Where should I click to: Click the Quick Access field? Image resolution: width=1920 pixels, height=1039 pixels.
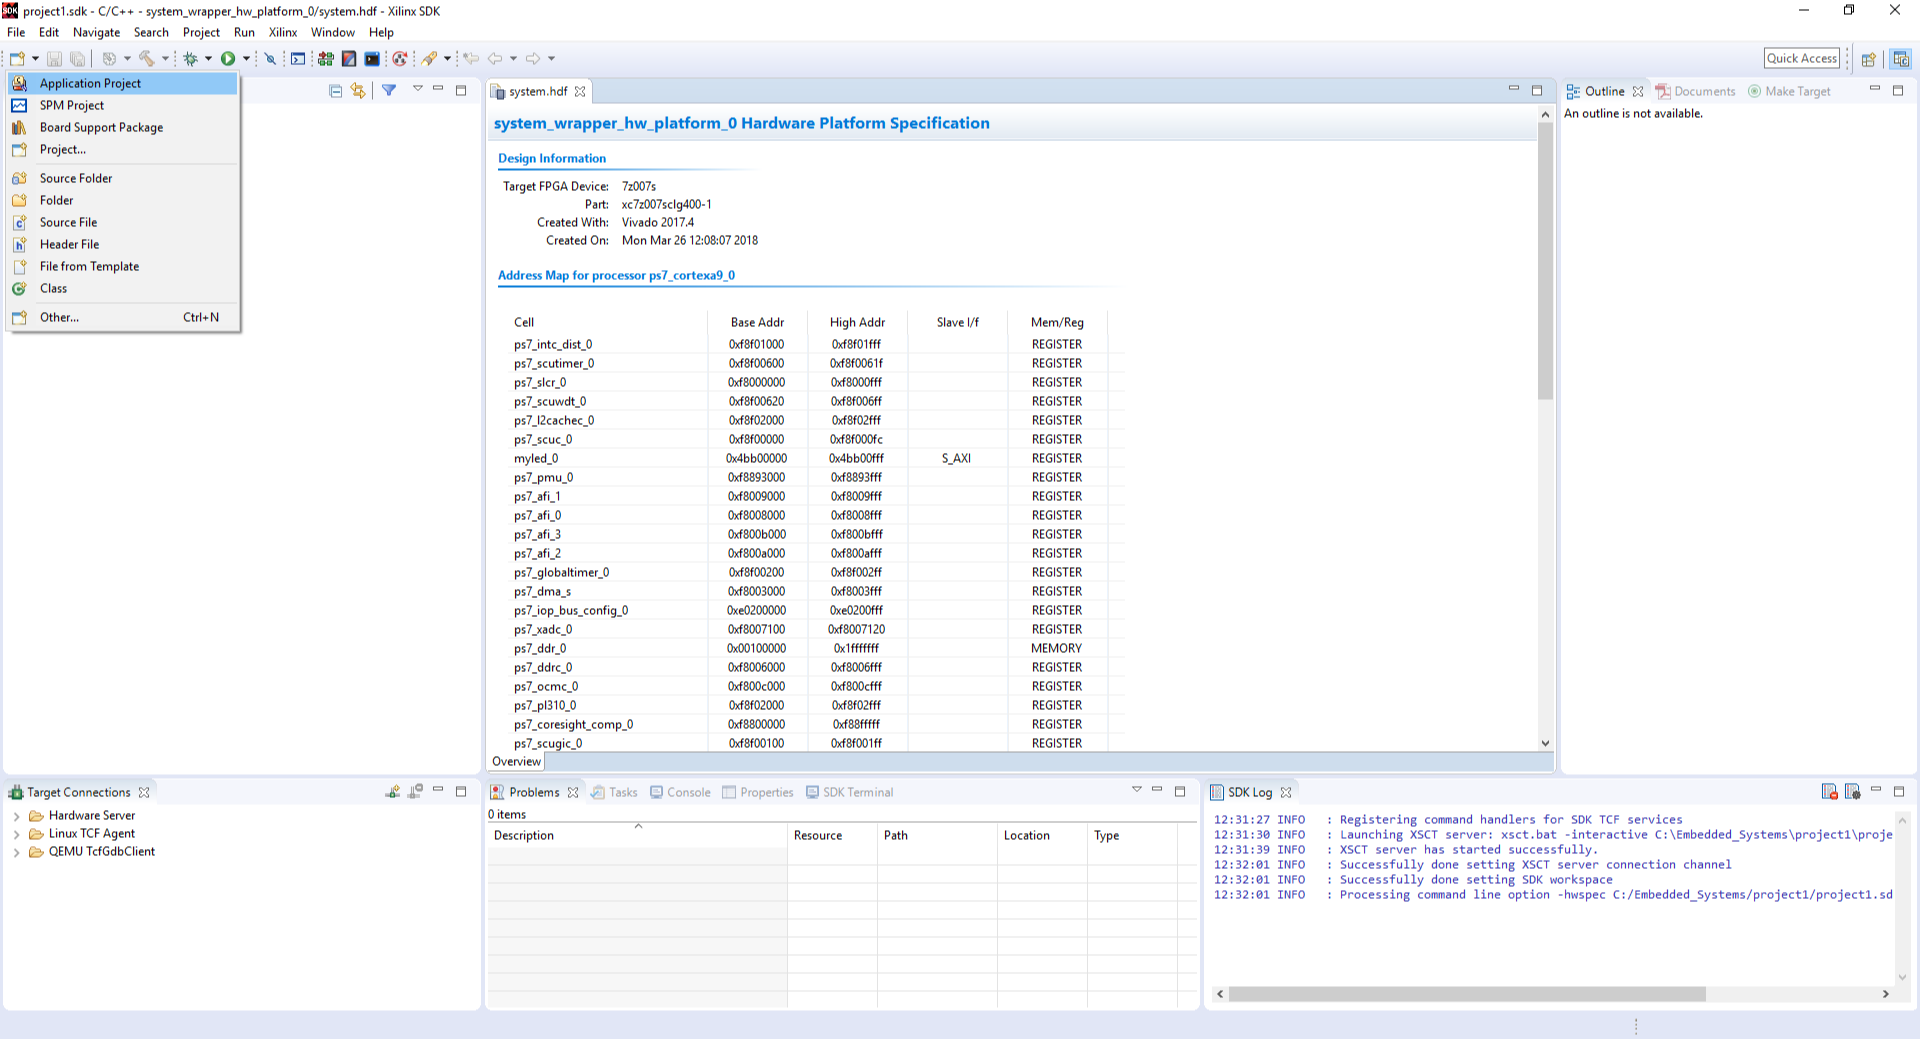(x=1802, y=58)
